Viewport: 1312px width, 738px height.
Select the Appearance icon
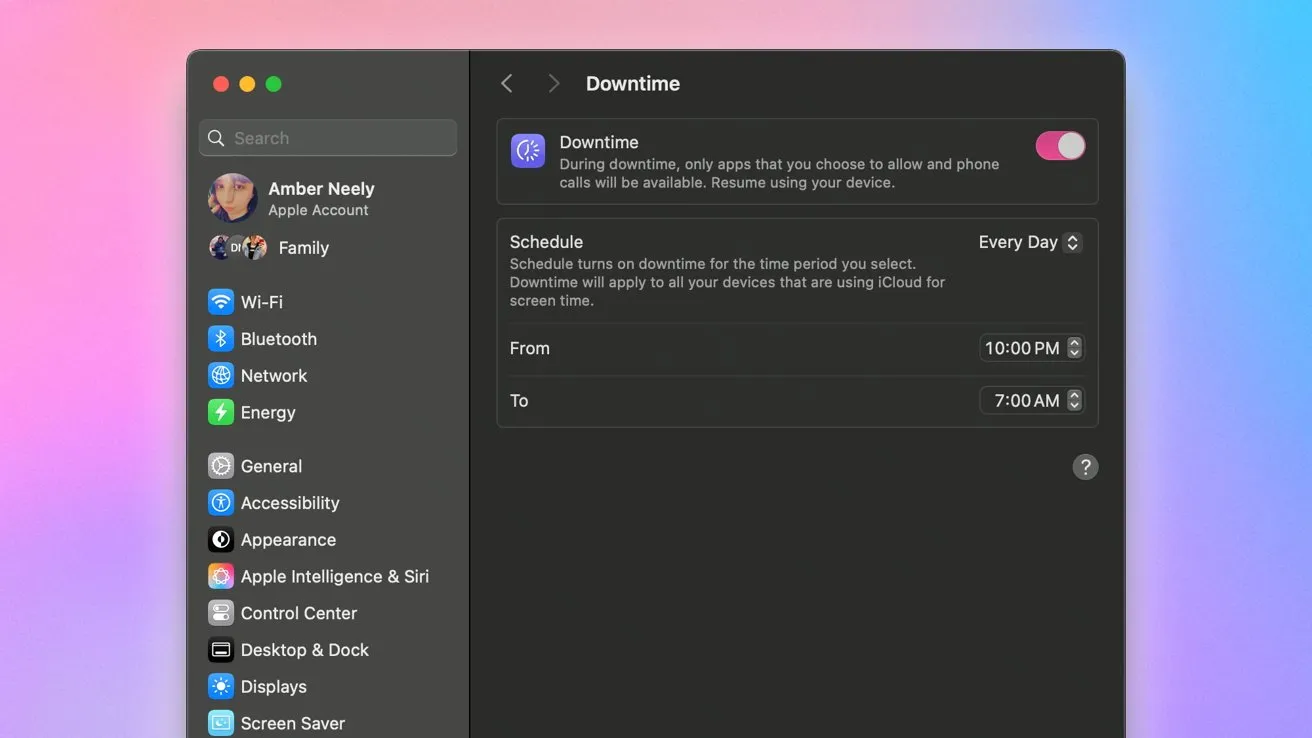(x=220, y=540)
